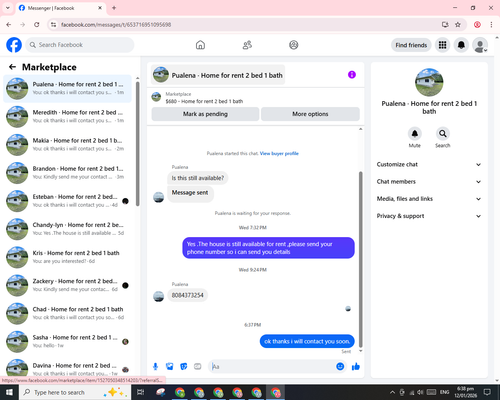Open the Chandy-lyn conversation
Viewport: 500px width, 400px height.
(67, 229)
